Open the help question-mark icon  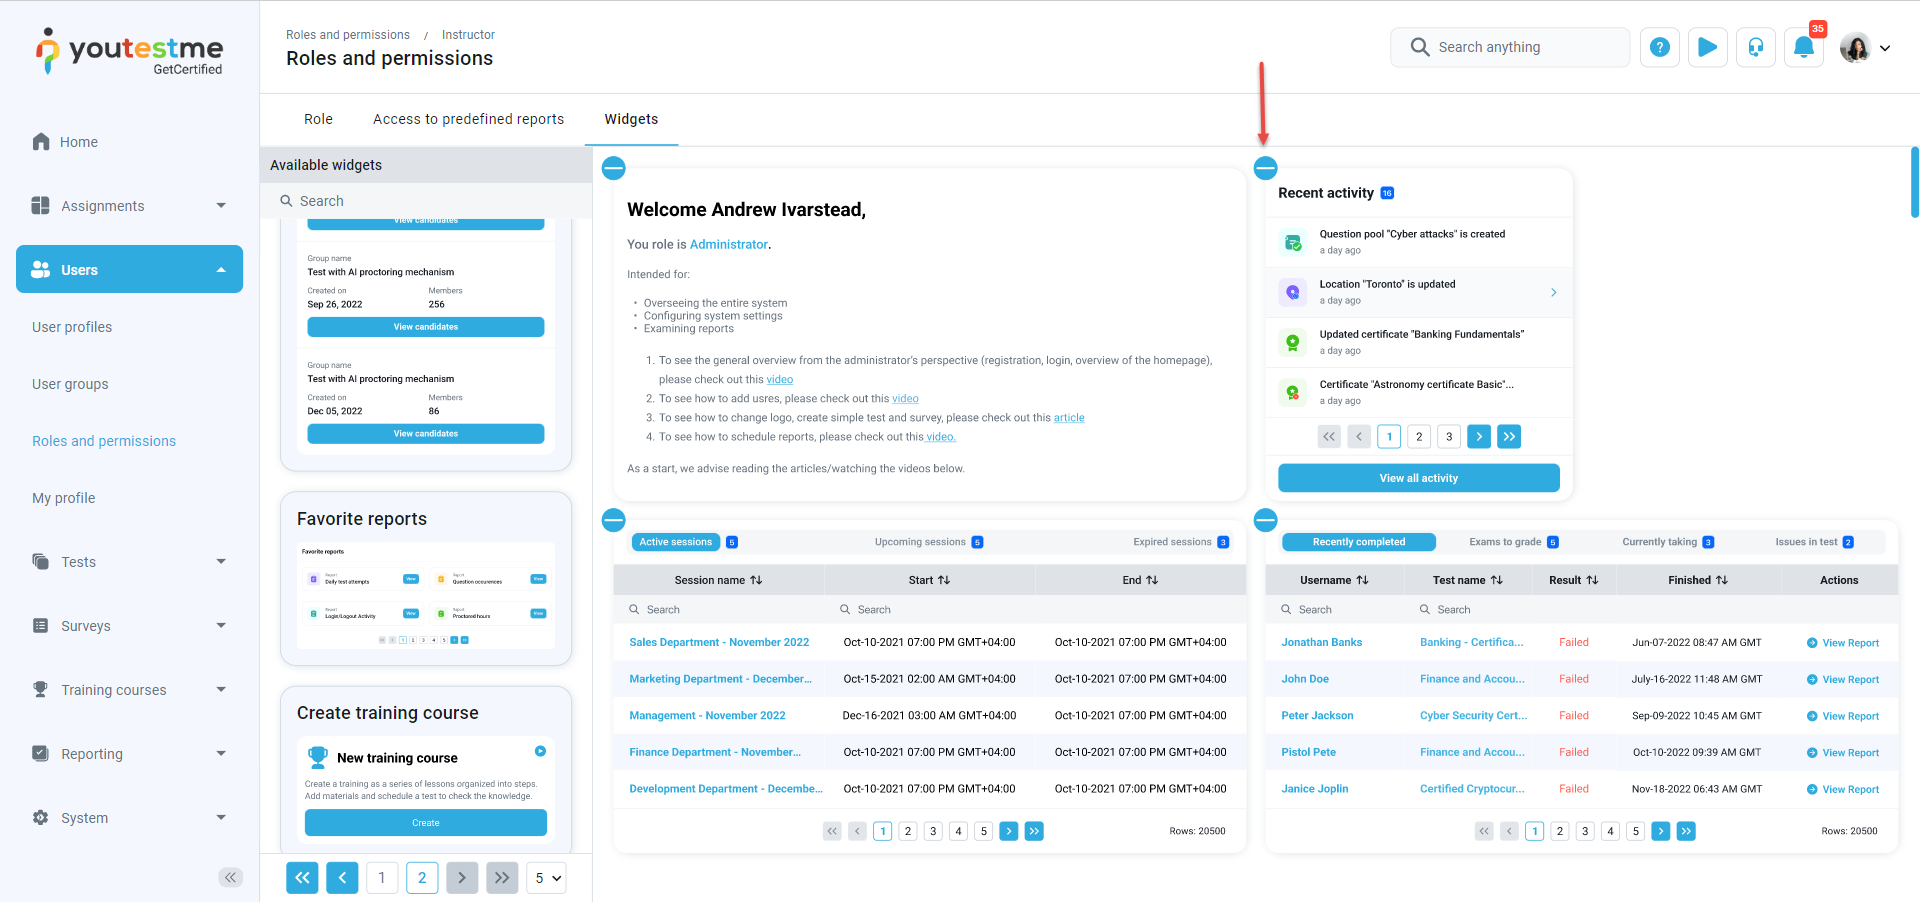coord(1660,47)
